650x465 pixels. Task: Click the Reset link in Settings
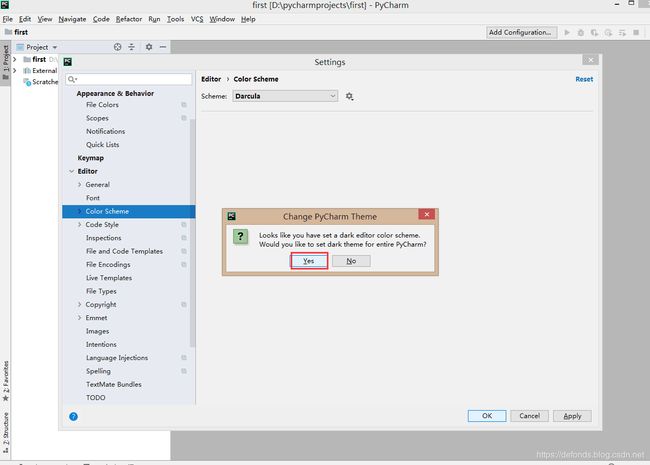(x=584, y=79)
